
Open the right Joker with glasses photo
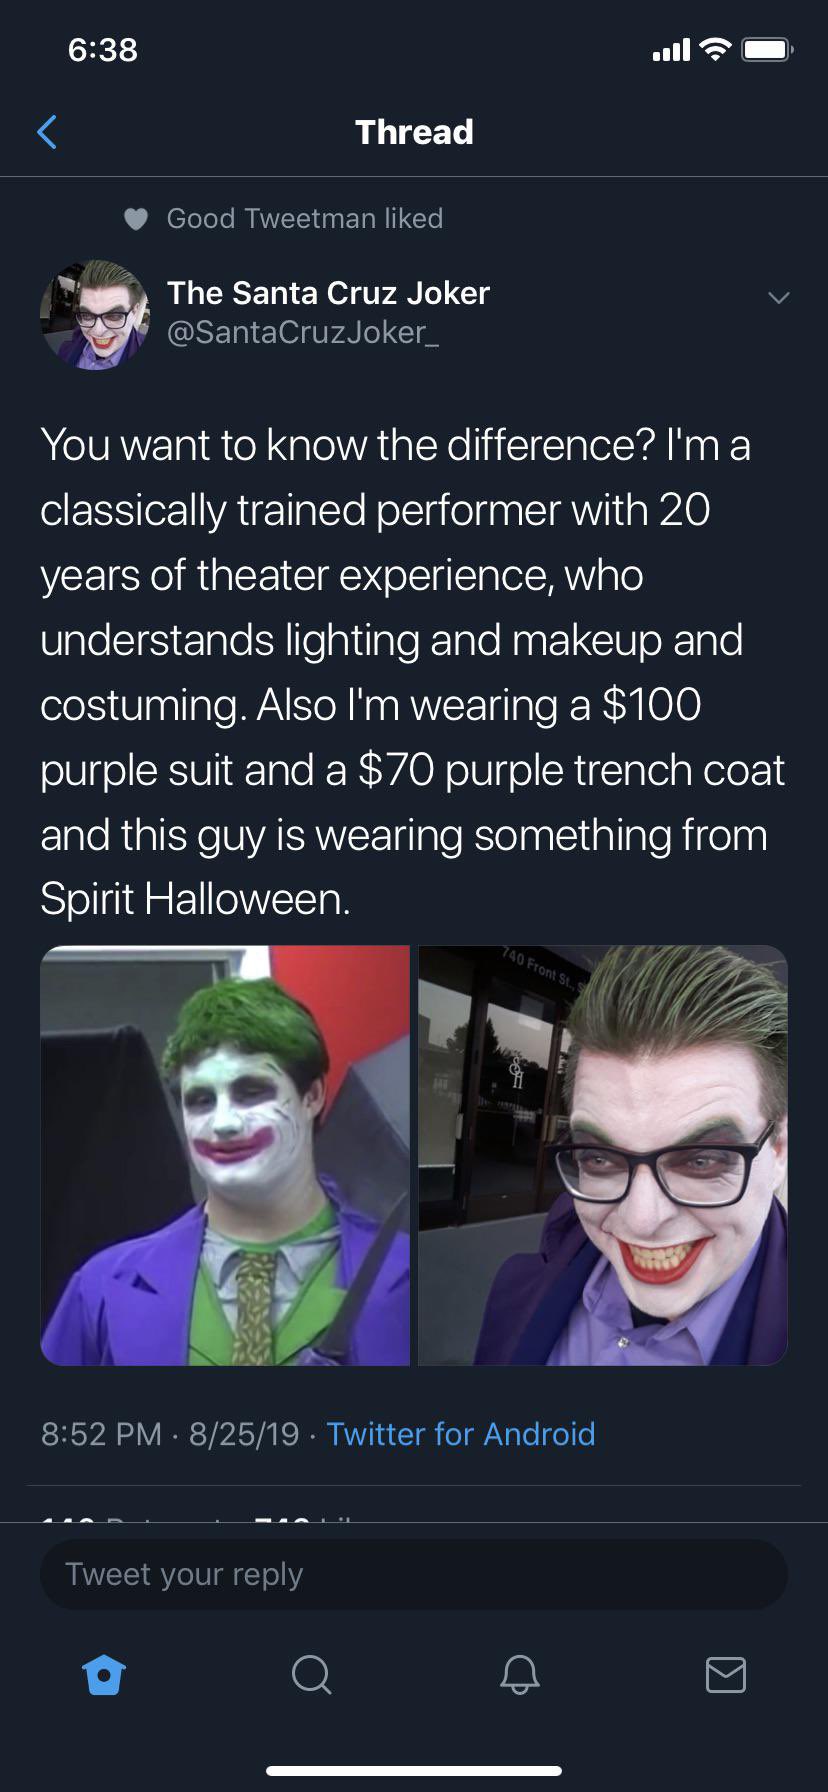tap(603, 1155)
